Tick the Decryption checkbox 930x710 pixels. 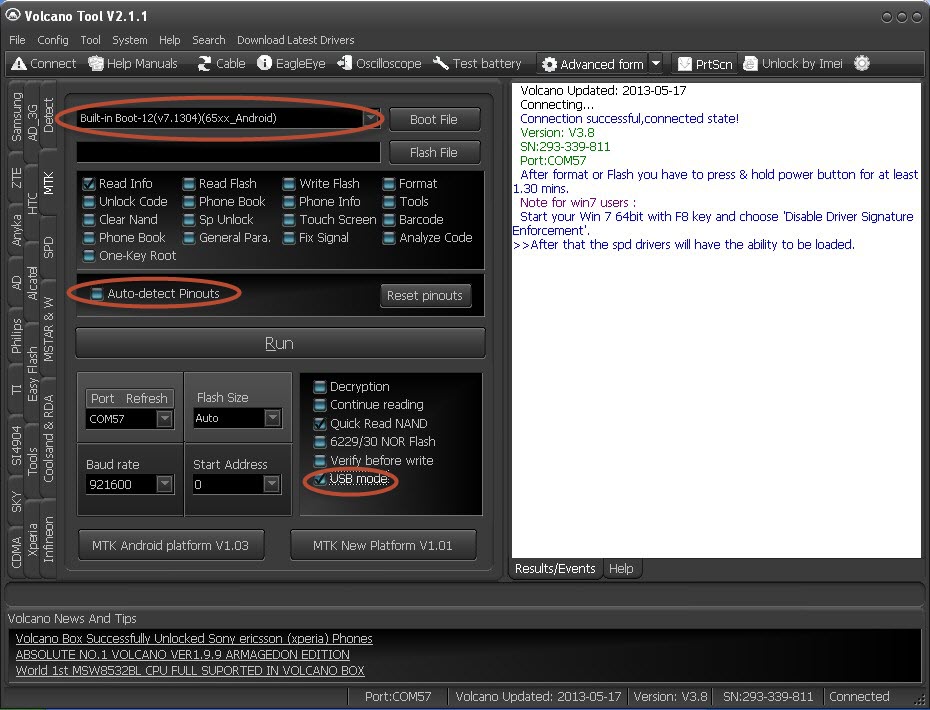click(320, 387)
